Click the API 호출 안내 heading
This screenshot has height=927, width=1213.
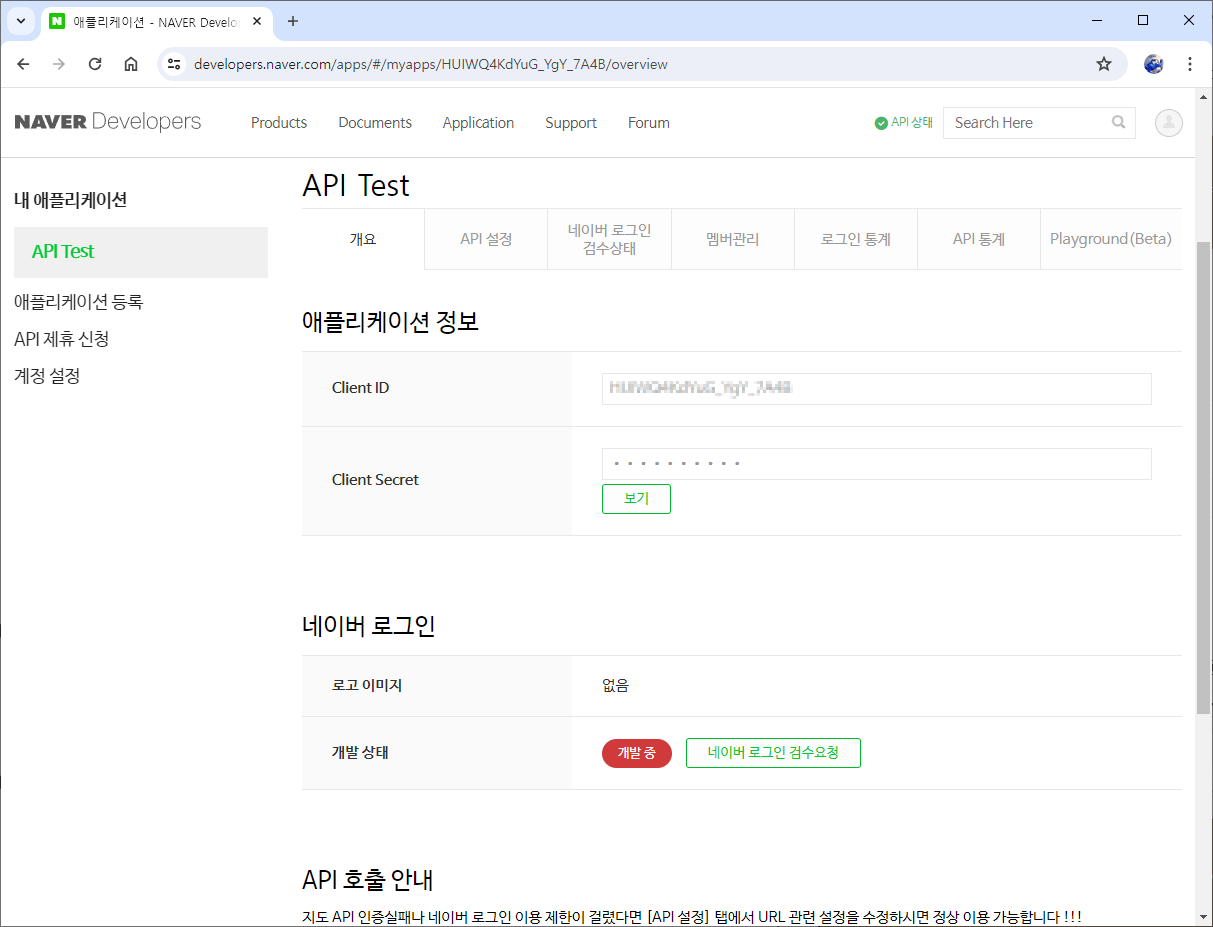coord(368,880)
